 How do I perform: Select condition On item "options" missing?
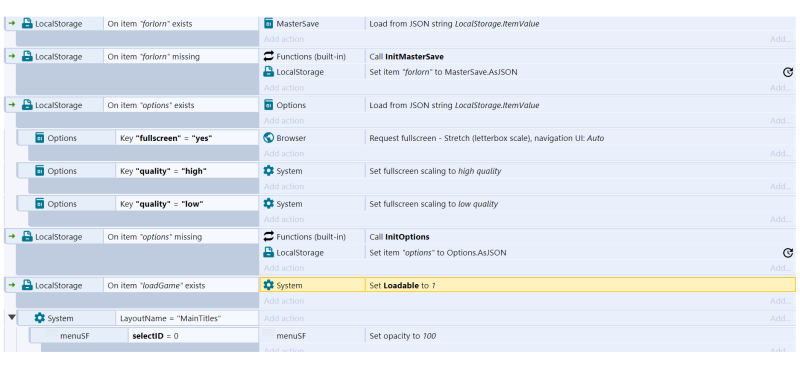pyautogui.click(x=181, y=237)
